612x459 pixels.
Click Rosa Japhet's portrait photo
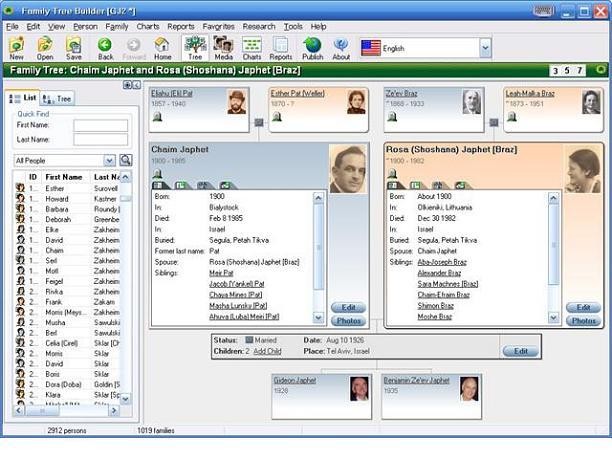click(x=583, y=169)
